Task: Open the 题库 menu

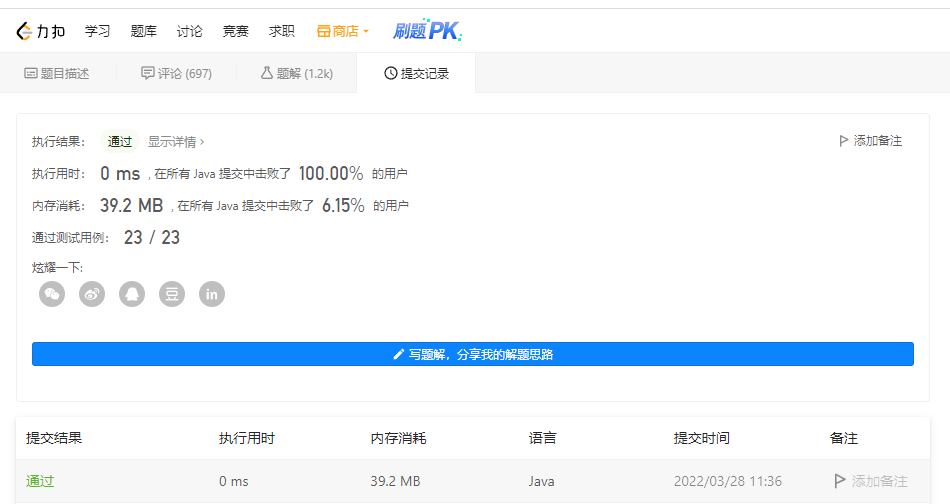Action: click(144, 31)
